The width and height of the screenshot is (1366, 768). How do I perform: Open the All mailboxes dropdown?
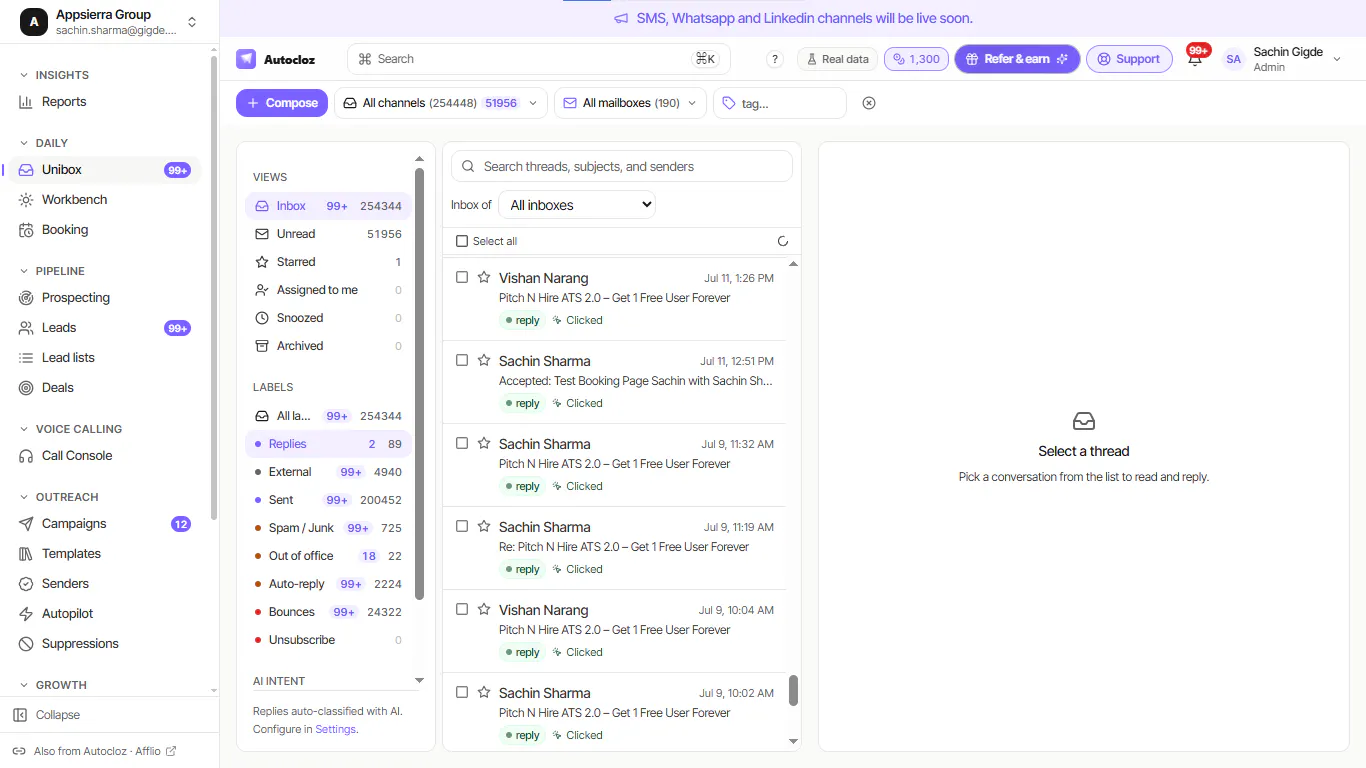click(x=630, y=103)
